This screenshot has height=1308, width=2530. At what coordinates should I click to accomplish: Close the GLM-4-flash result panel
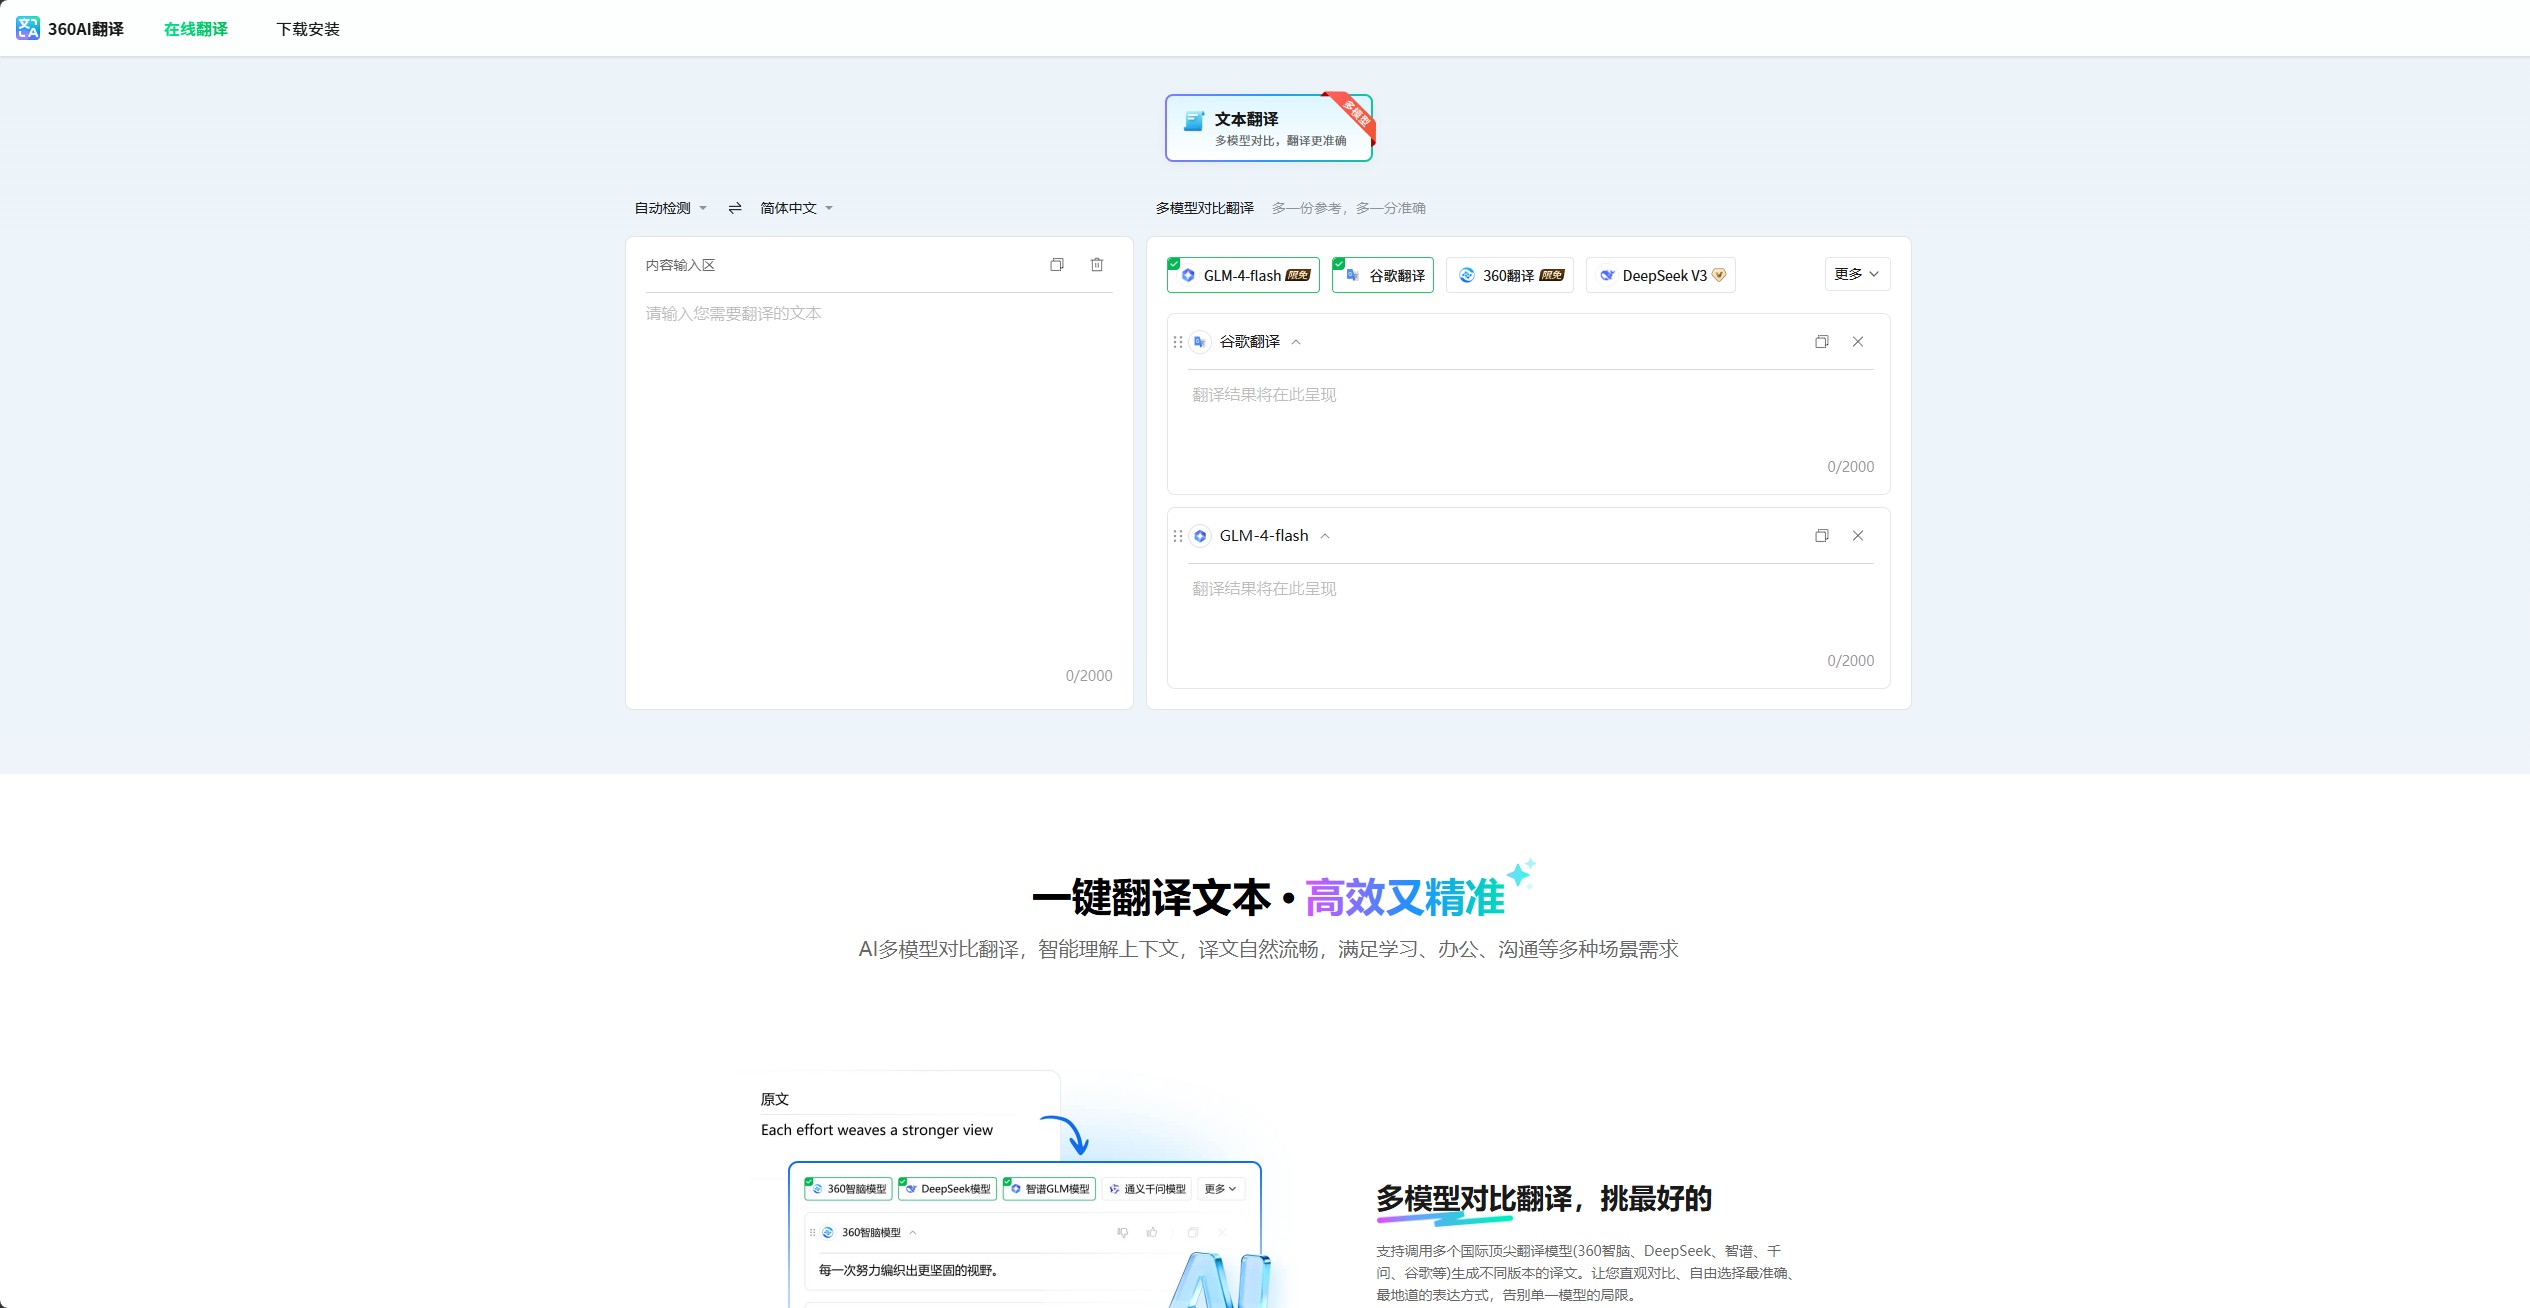click(x=1858, y=536)
